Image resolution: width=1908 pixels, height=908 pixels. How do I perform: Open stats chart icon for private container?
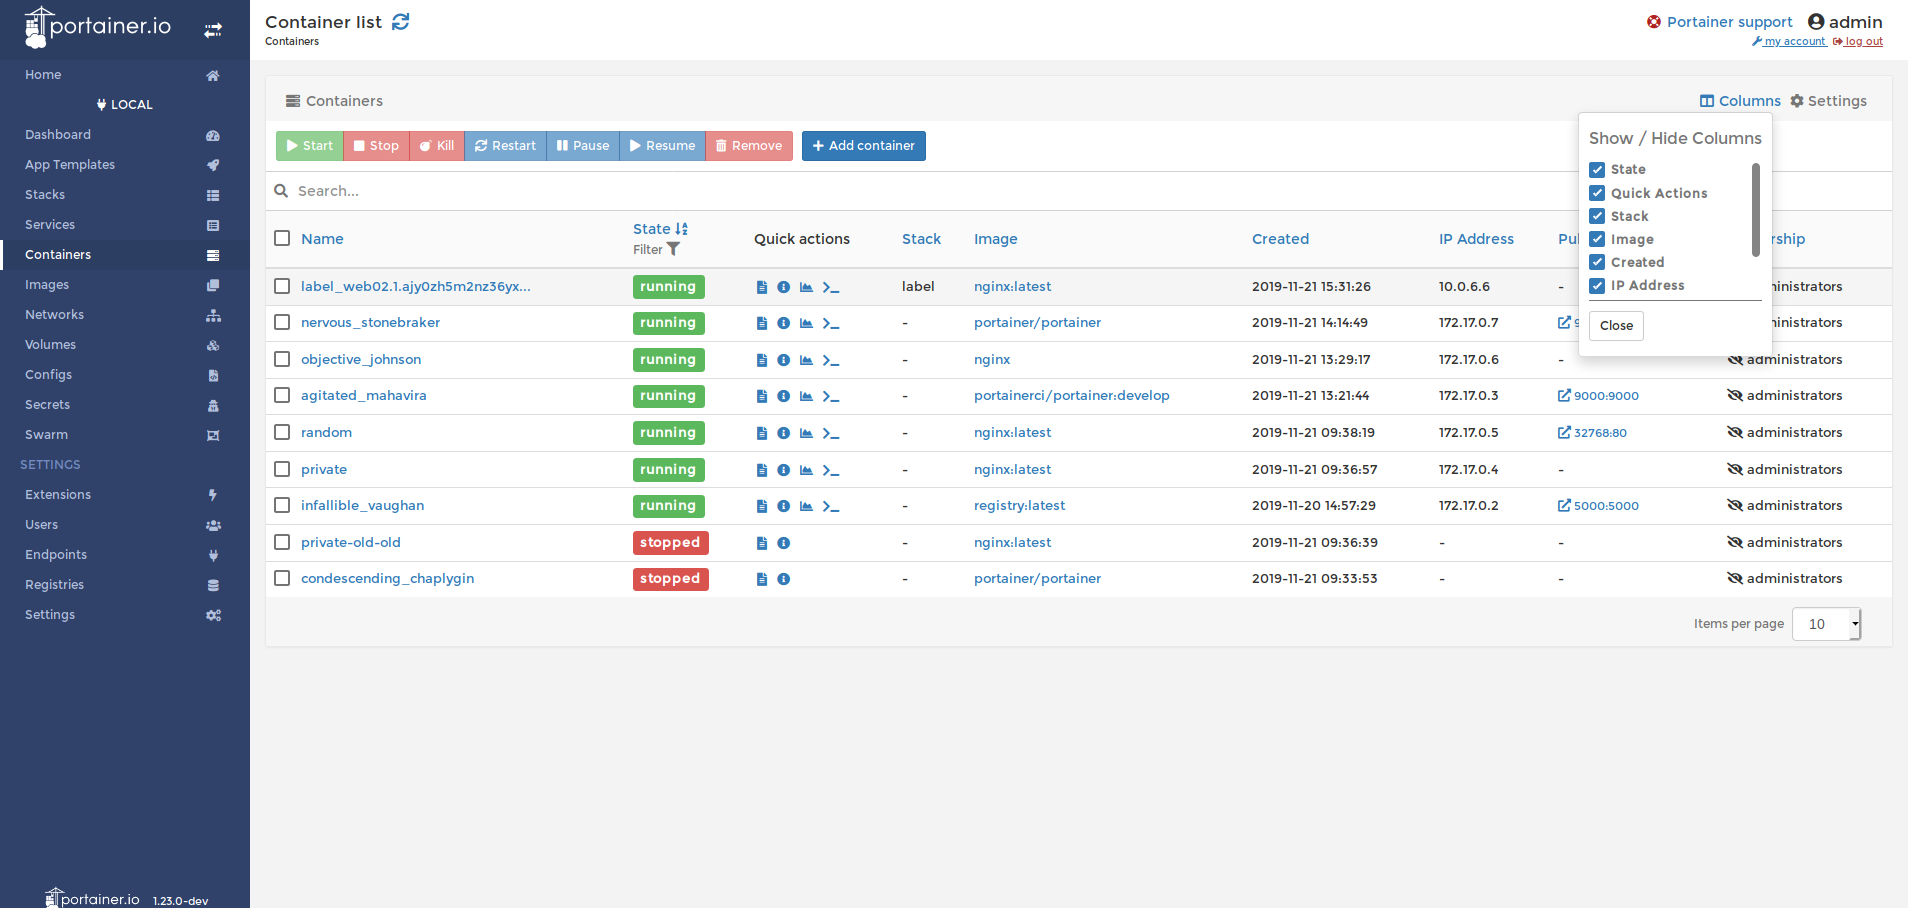pyautogui.click(x=806, y=470)
